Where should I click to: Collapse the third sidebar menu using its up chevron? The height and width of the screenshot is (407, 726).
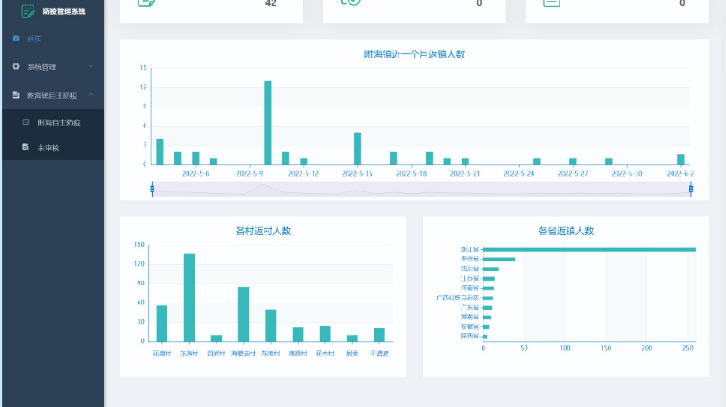pos(91,96)
